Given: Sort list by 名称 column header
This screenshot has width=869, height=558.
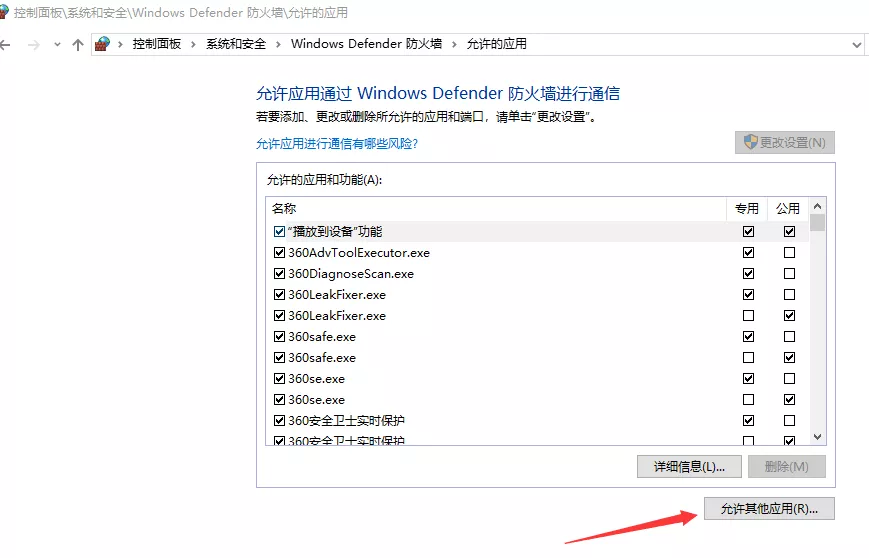Looking at the screenshot, I should click(x=496, y=209).
